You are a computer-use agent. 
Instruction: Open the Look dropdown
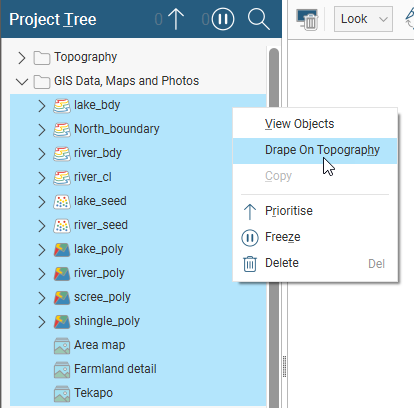click(363, 19)
